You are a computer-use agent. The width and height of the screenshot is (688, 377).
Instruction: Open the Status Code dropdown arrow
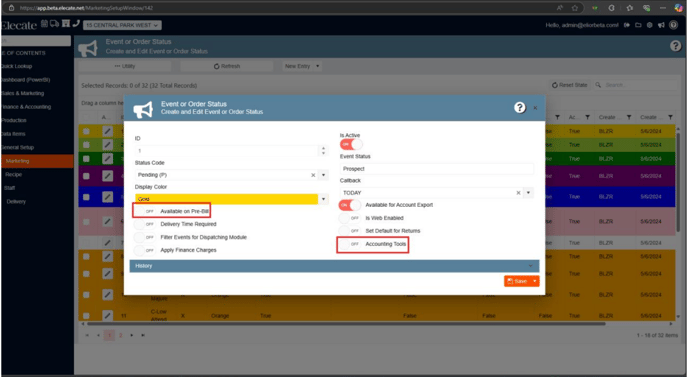pyautogui.click(x=323, y=175)
